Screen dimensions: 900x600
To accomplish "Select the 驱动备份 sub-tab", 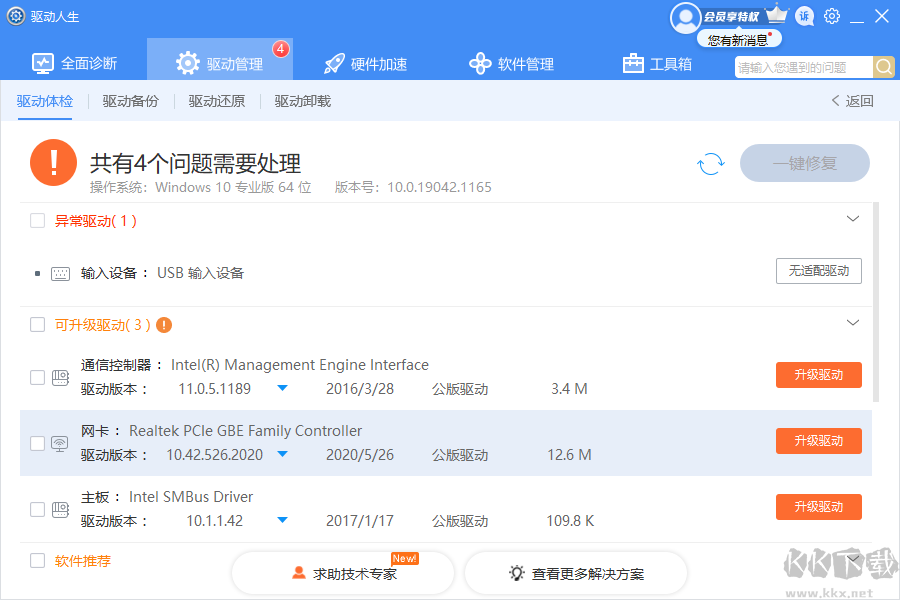I will click(x=131, y=102).
